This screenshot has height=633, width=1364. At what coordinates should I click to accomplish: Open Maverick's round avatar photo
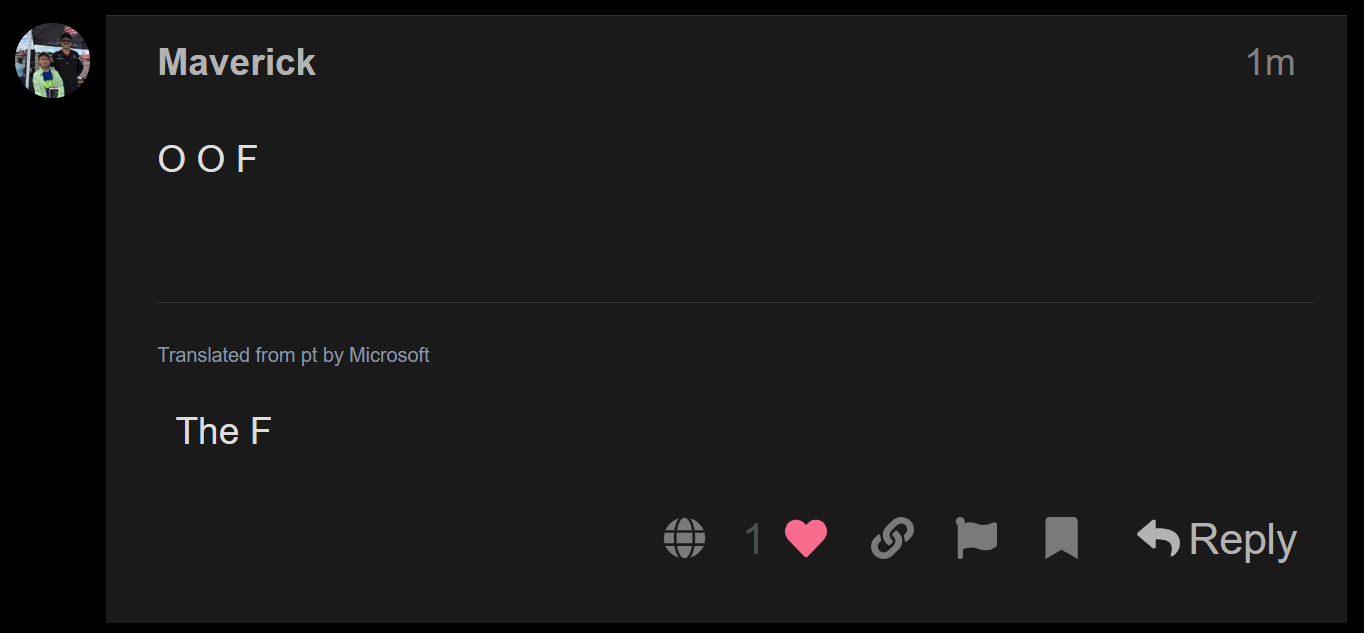[x=53, y=61]
